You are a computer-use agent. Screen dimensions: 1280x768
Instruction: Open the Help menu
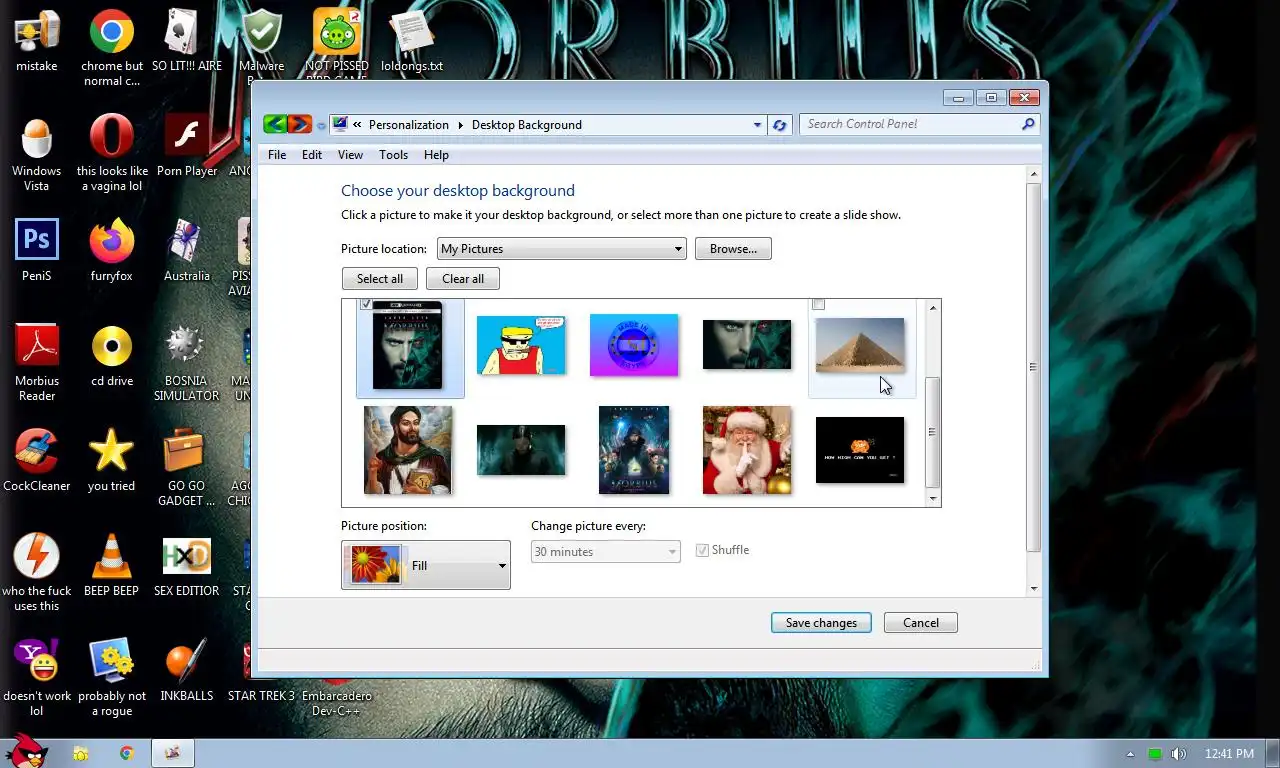(436, 155)
